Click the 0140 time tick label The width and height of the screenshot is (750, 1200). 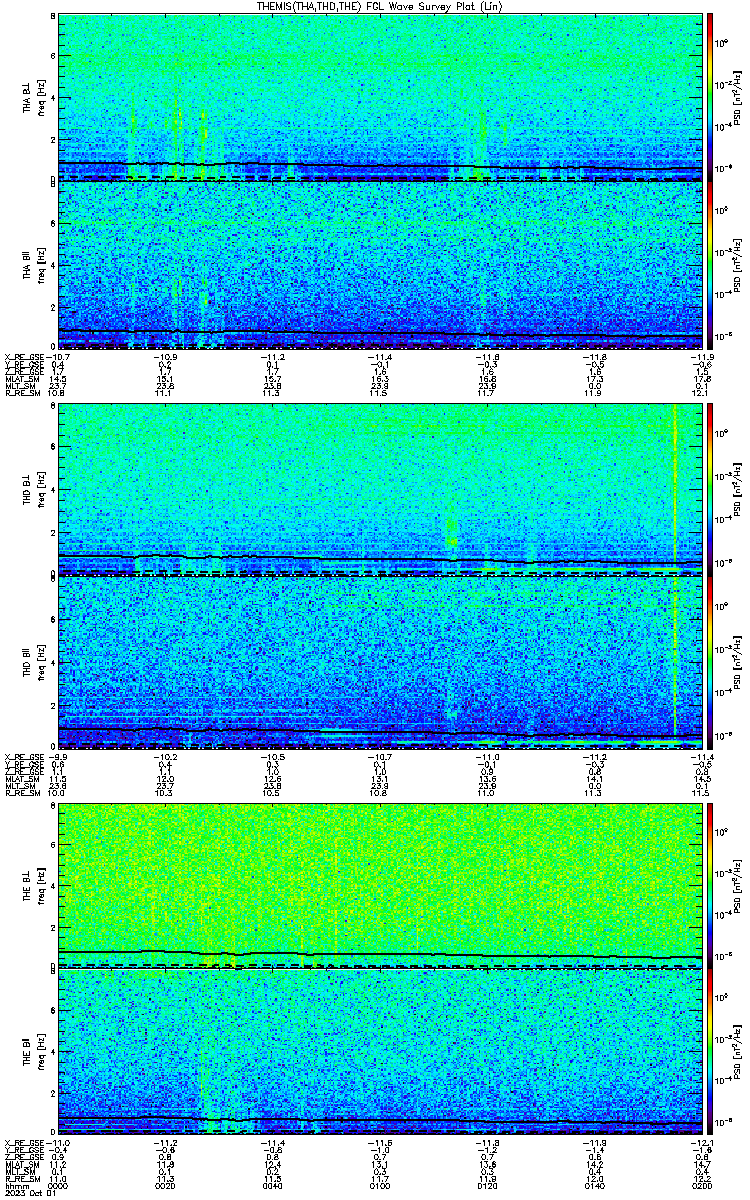(x=595, y=1187)
